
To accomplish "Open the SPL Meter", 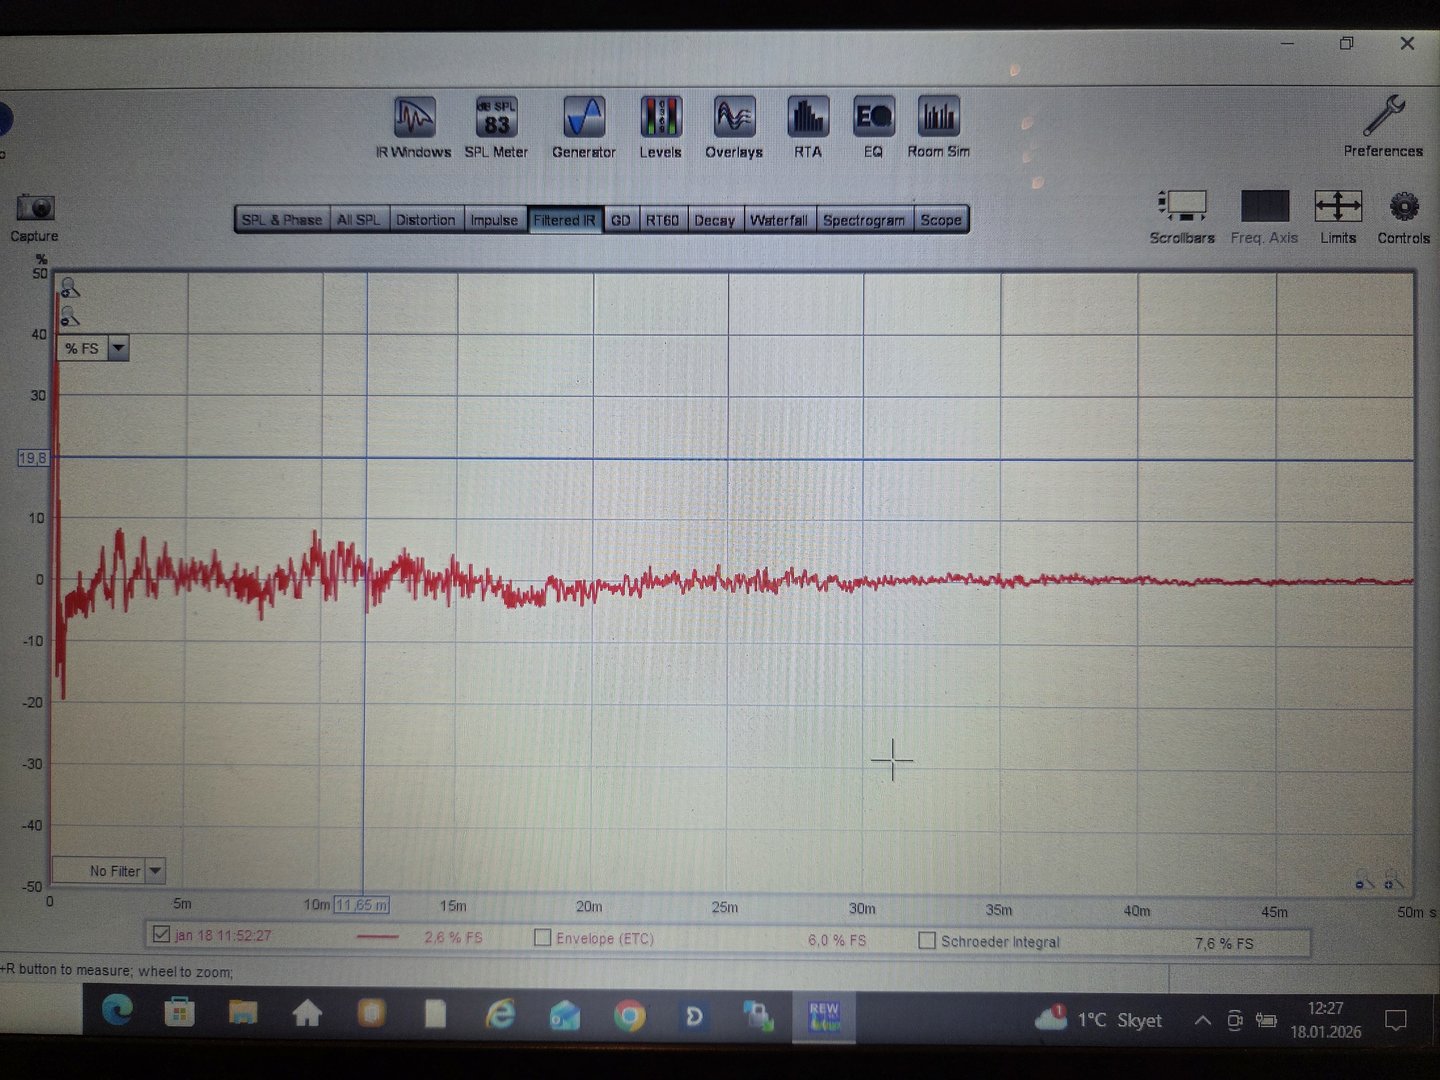I will point(496,127).
